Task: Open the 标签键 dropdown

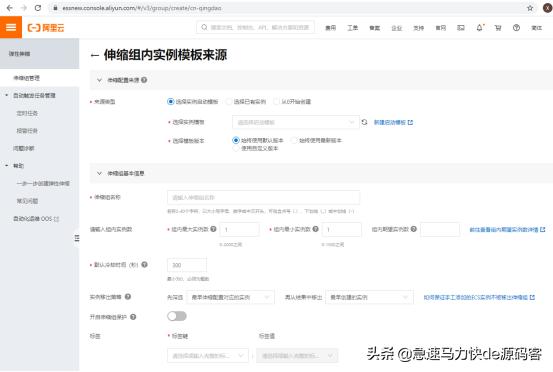Action: 208,355
